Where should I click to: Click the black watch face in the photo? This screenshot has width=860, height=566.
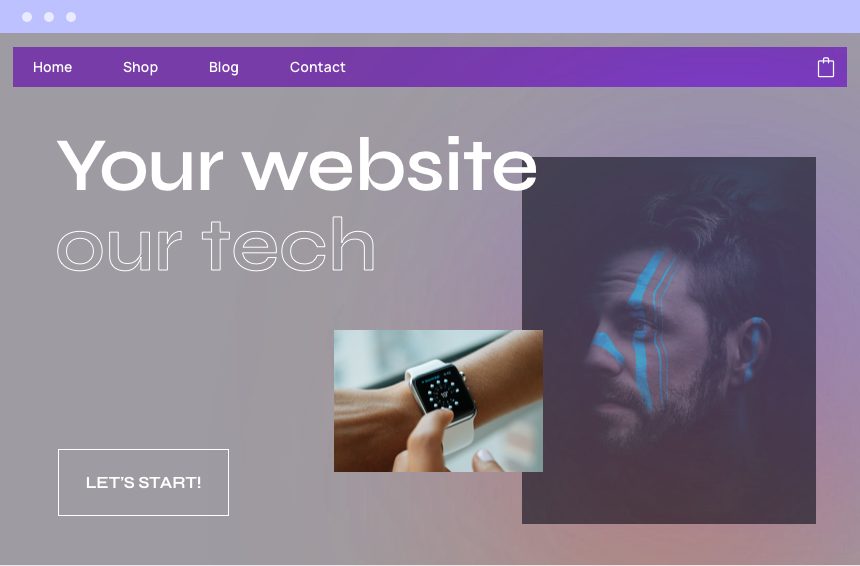[443, 390]
